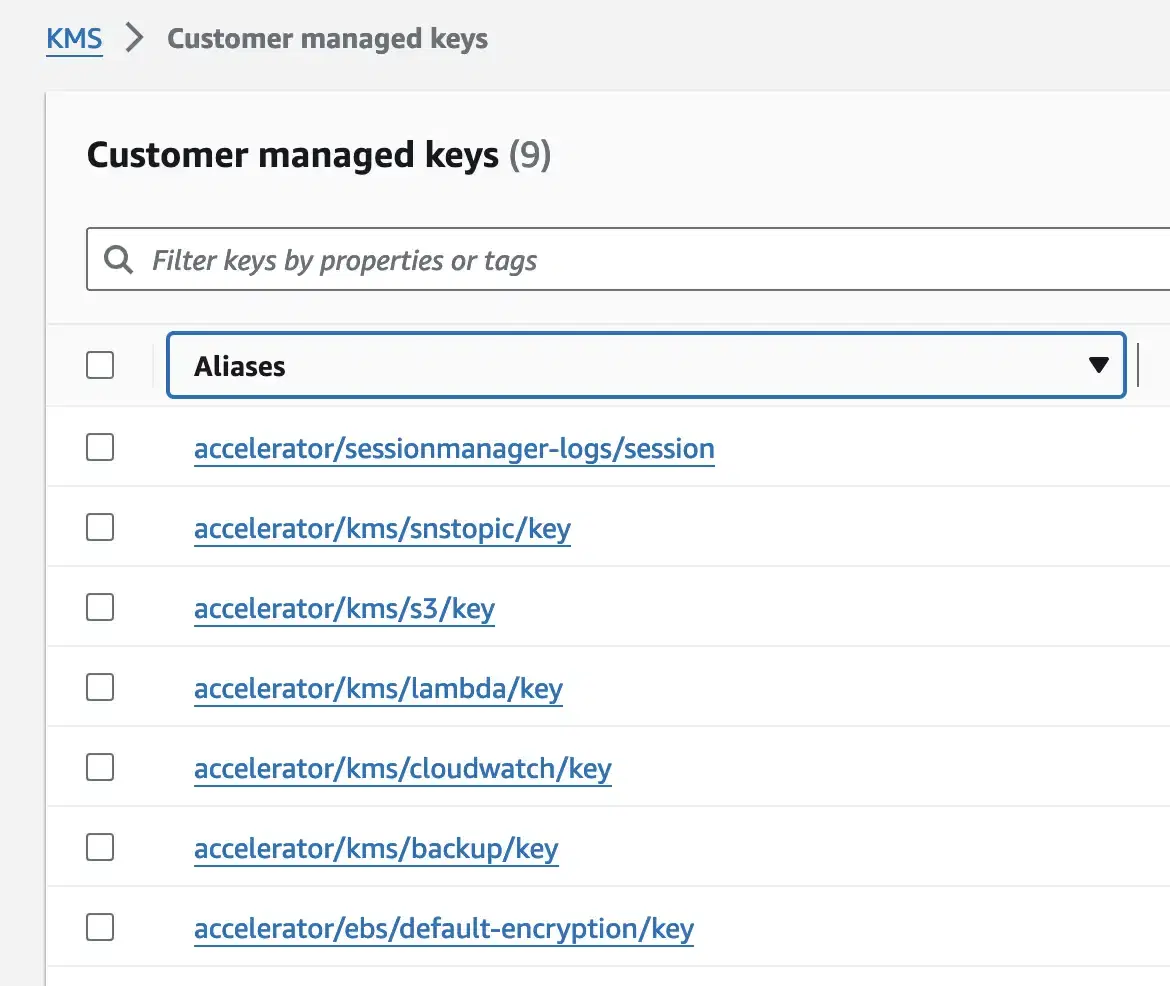Open accelerator/sessionmanager-logs/session key
This screenshot has height=986, width=1170.
(x=454, y=449)
